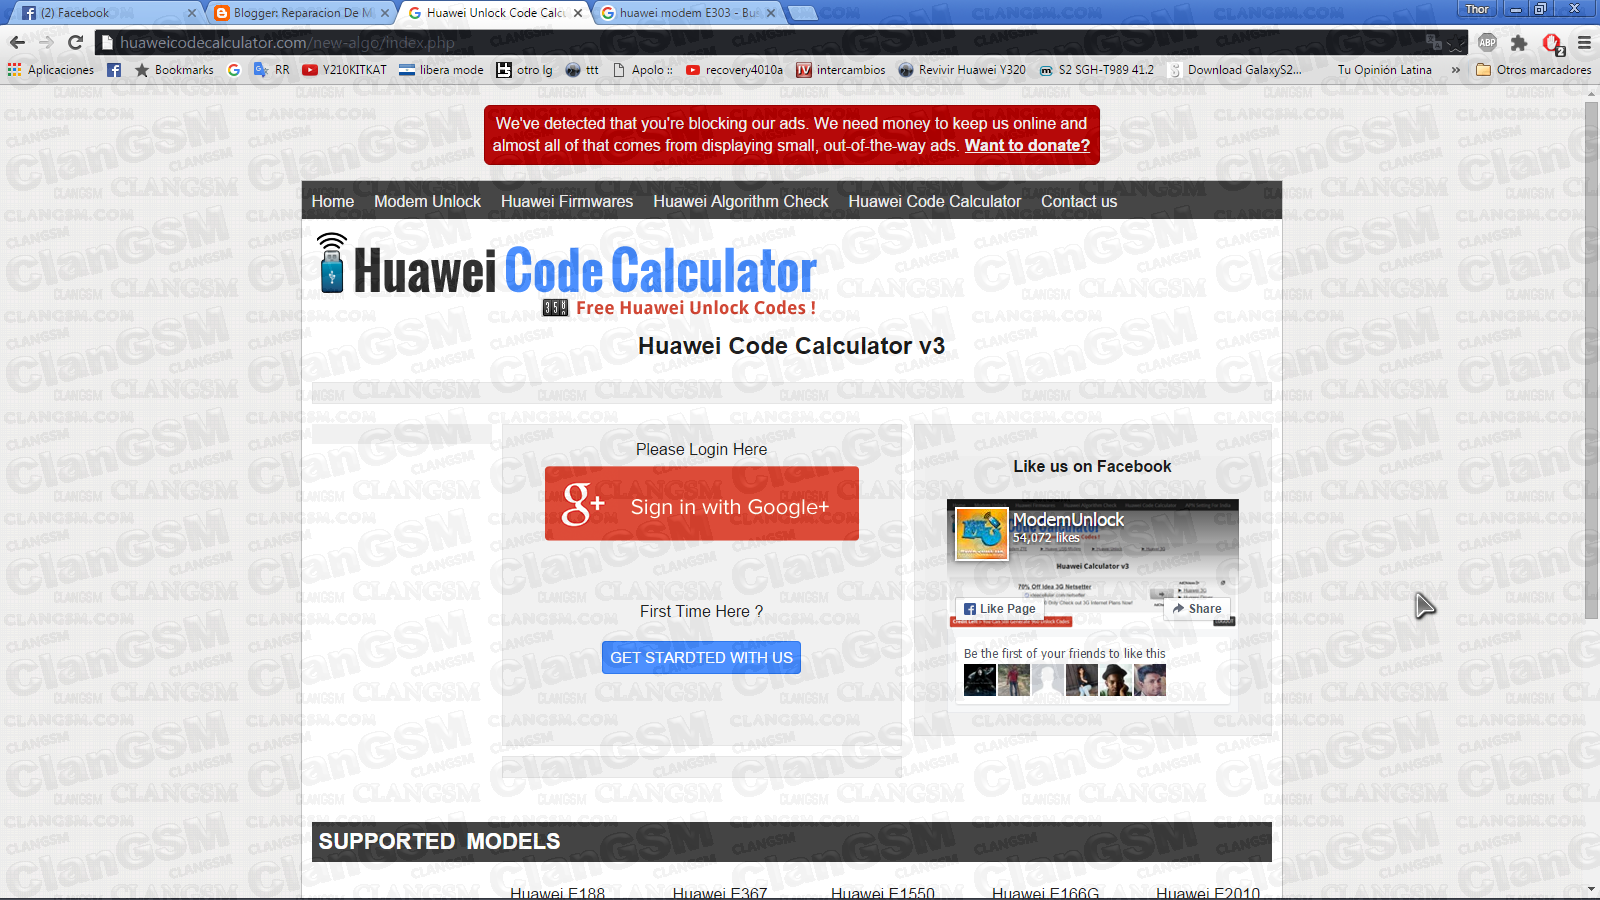Click the Huawei E367 model link
The image size is (1600, 900).
pos(720,892)
